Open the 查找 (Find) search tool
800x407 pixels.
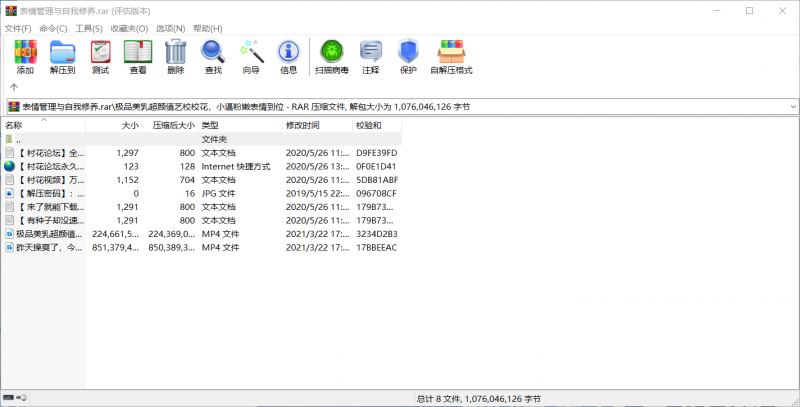[213, 57]
